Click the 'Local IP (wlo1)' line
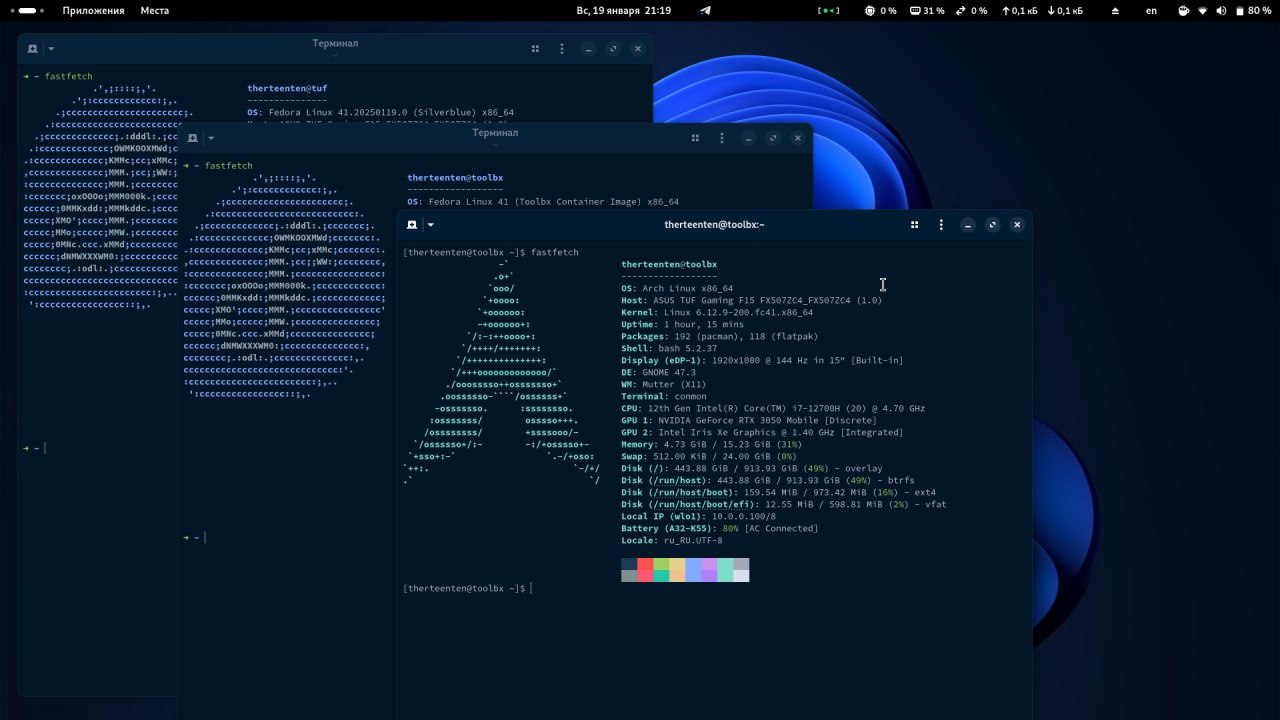This screenshot has height=720, width=1280. [x=698, y=517]
